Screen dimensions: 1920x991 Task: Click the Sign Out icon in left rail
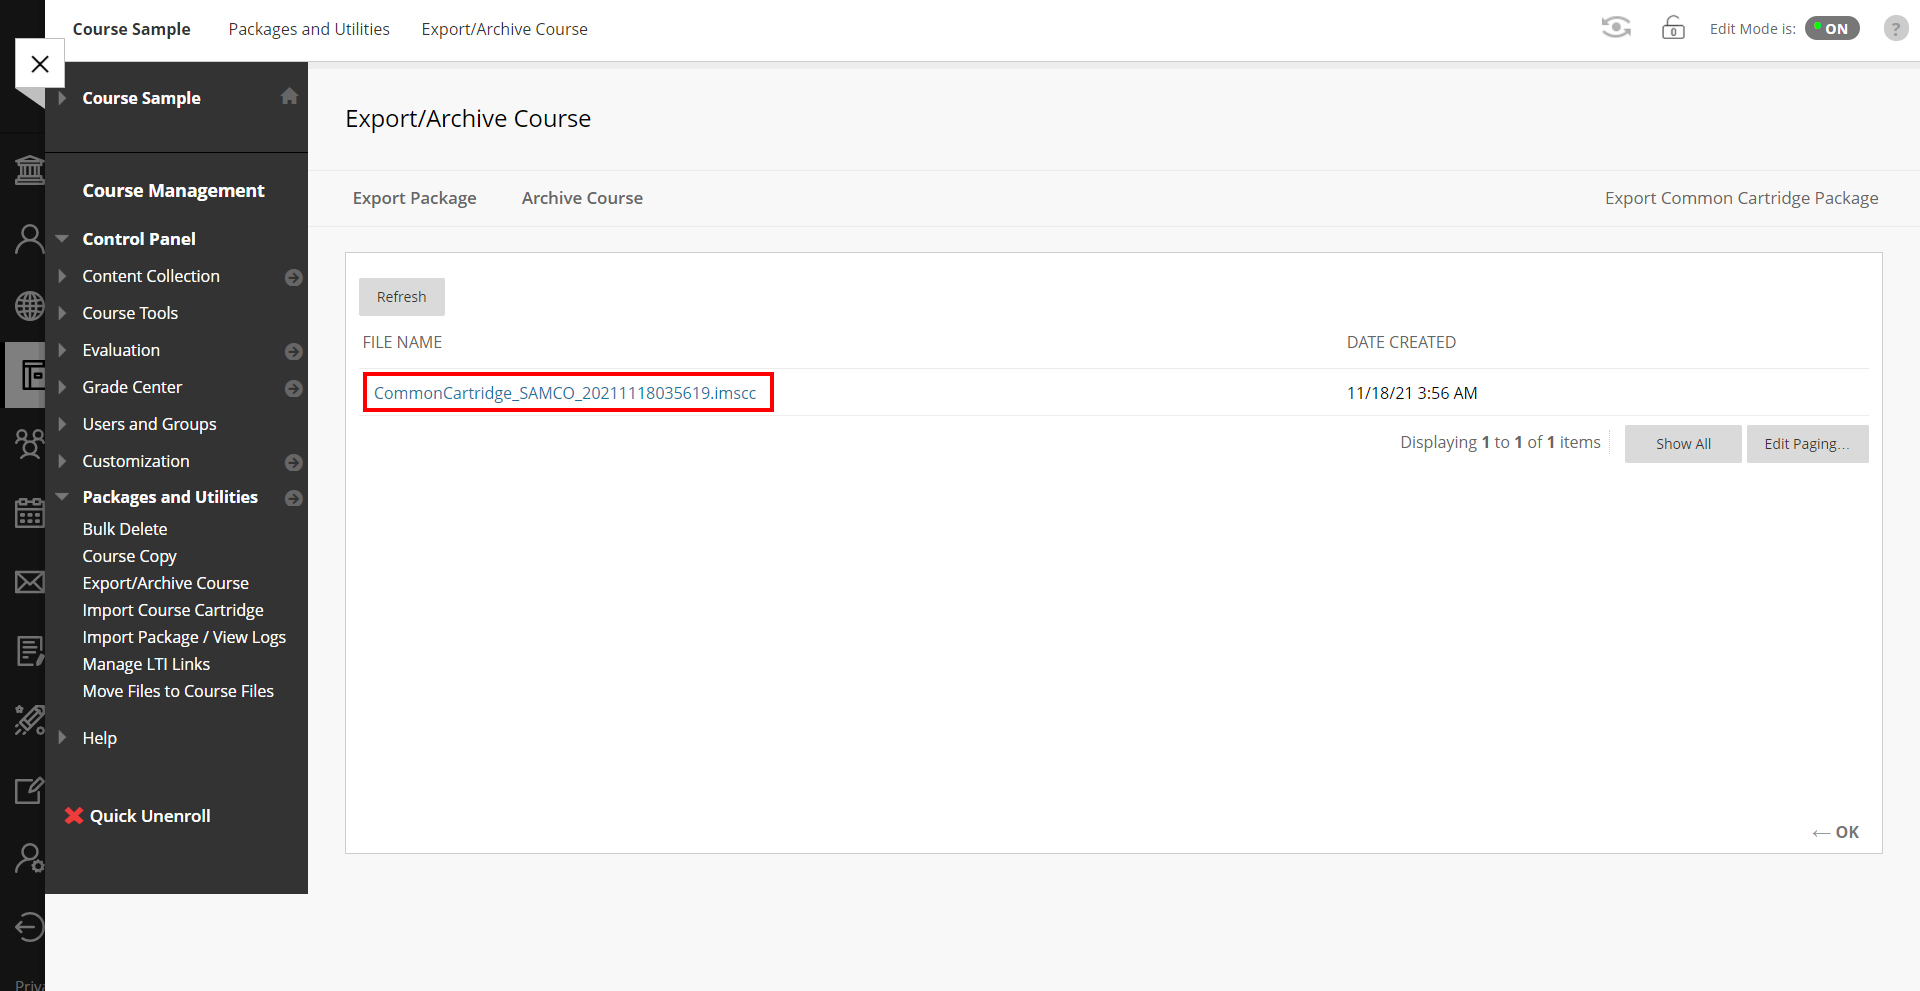[x=29, y=927]
